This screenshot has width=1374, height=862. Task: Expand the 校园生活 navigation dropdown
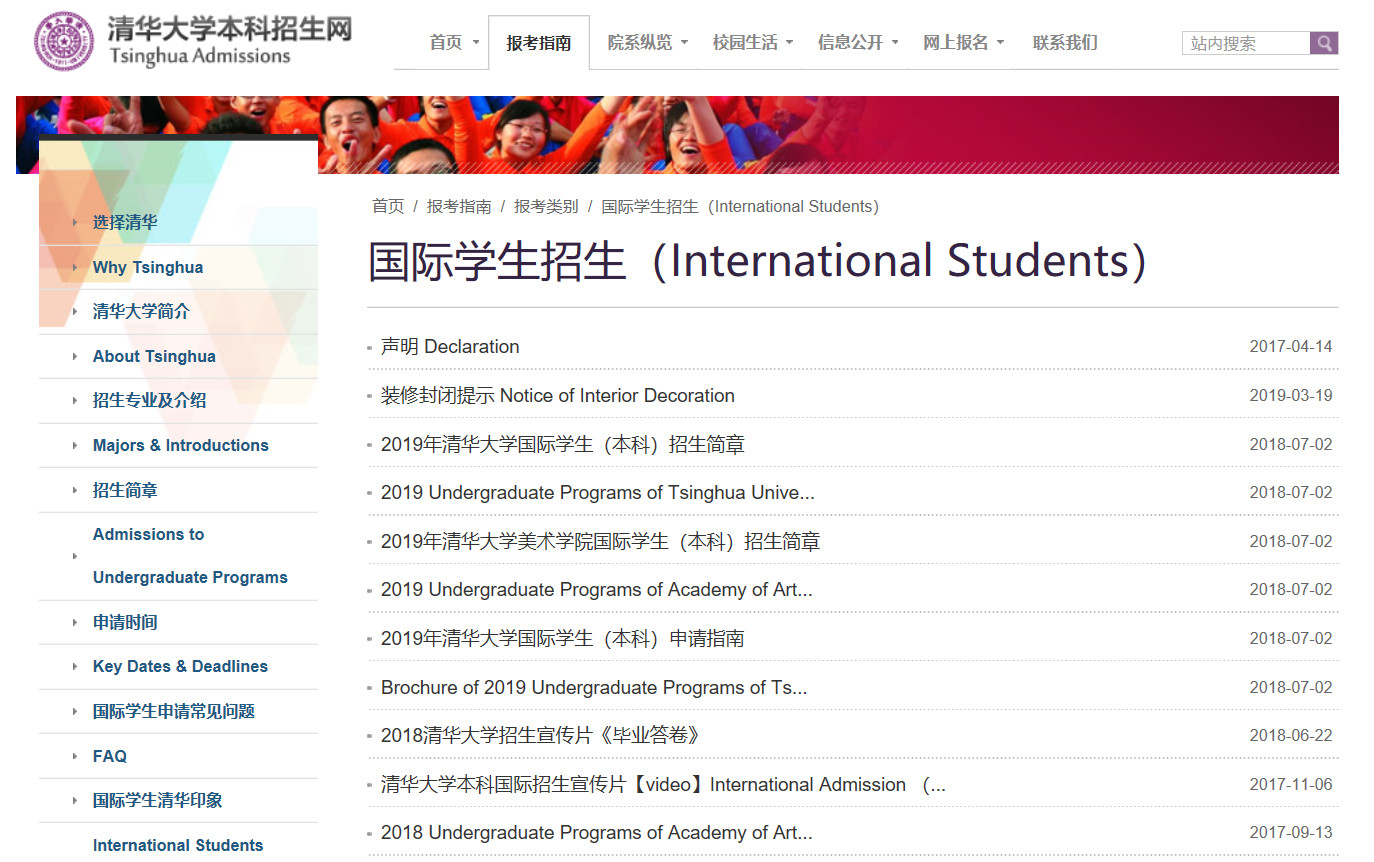[x=752, y=42]
